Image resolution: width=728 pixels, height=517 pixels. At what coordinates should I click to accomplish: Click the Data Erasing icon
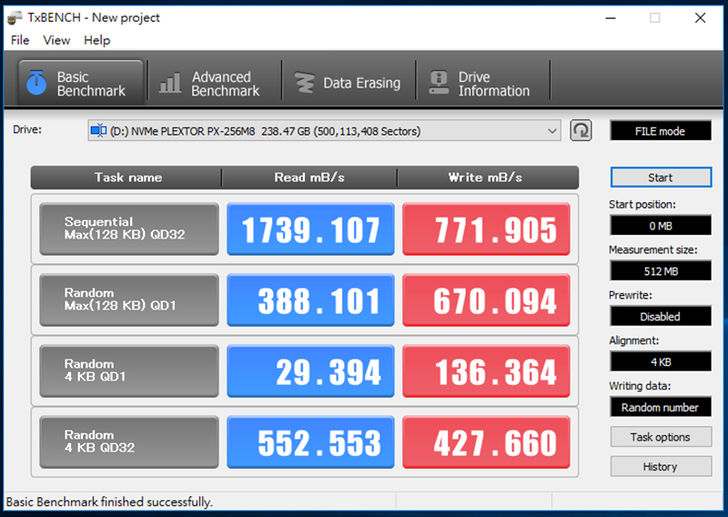[303, 83]
